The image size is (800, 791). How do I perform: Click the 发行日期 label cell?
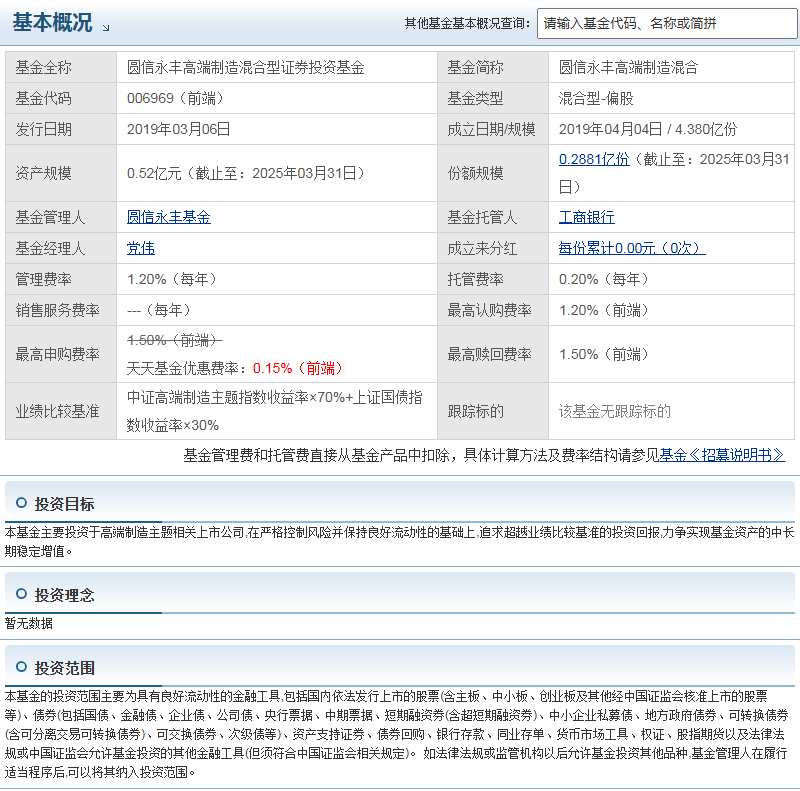[61, 129]
